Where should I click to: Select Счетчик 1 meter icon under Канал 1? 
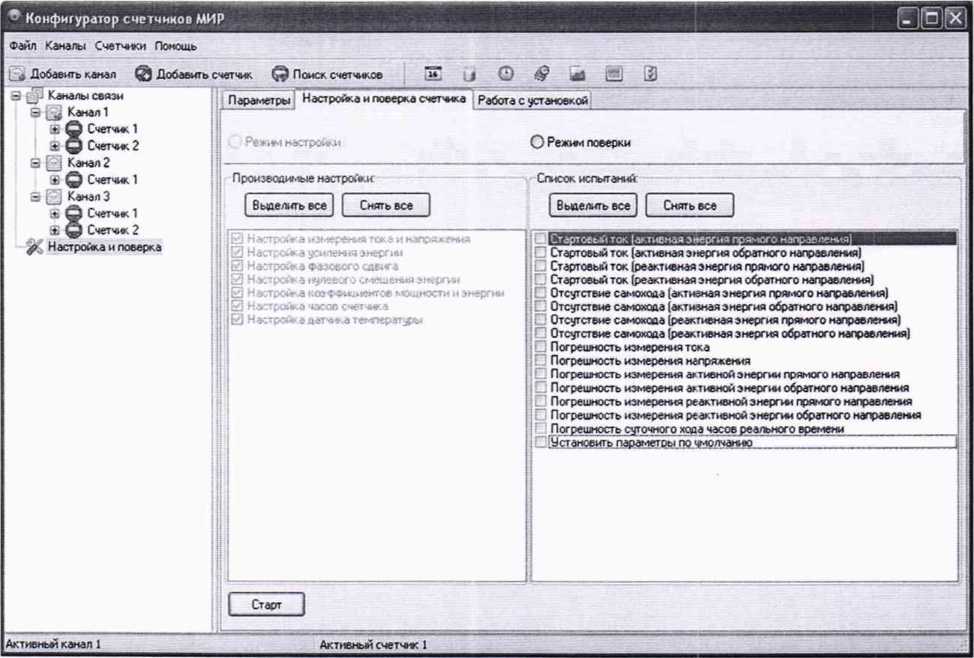point(74,129)
